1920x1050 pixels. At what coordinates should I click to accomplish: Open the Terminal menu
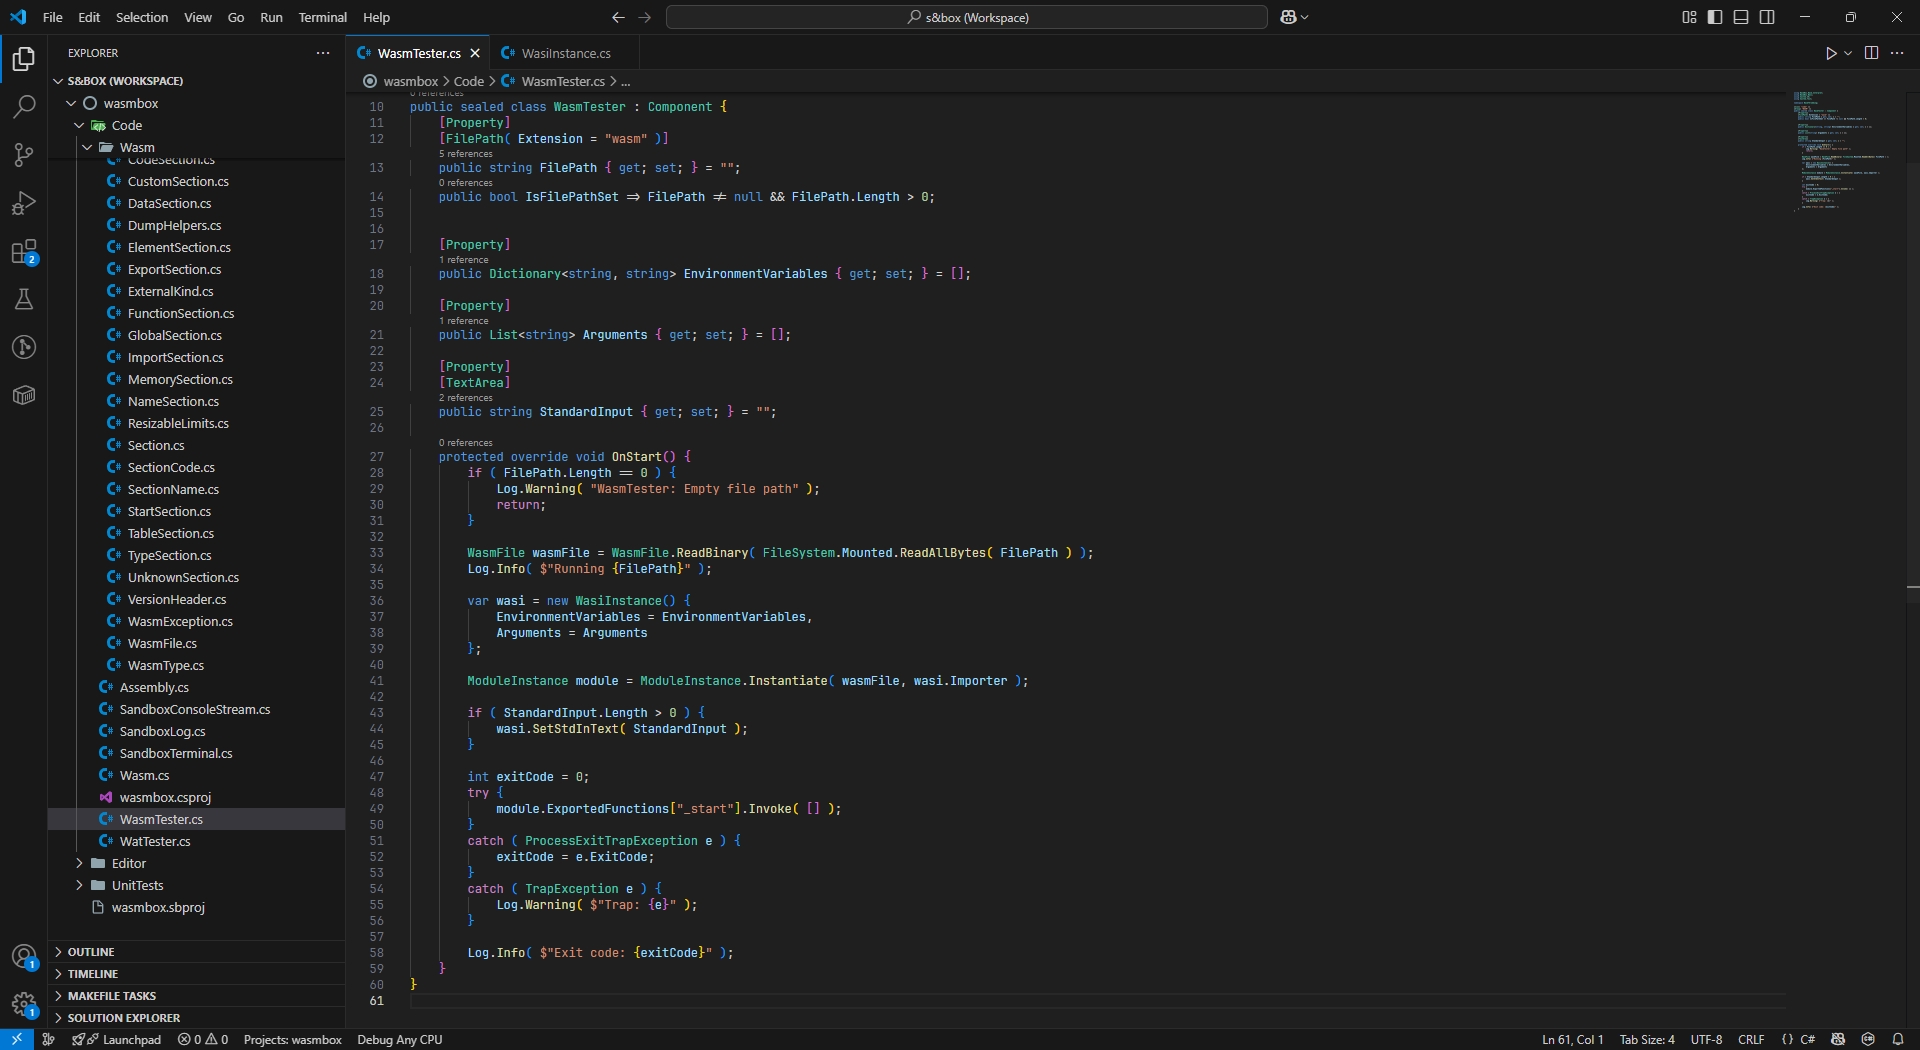[322, 17]
